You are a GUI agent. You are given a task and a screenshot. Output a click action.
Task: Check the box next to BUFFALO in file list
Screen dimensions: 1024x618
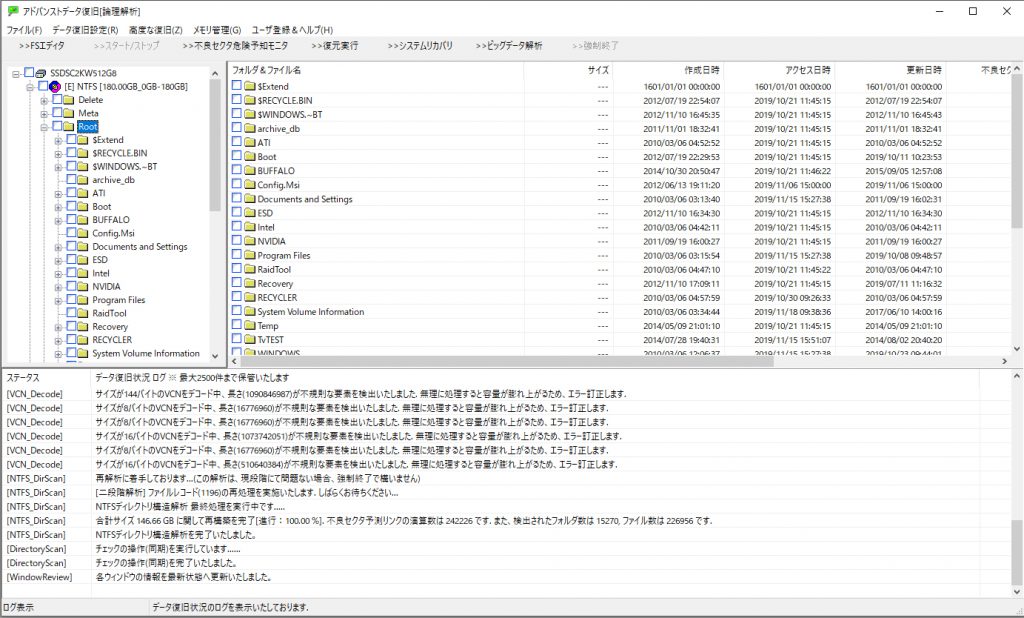[237, 171]
